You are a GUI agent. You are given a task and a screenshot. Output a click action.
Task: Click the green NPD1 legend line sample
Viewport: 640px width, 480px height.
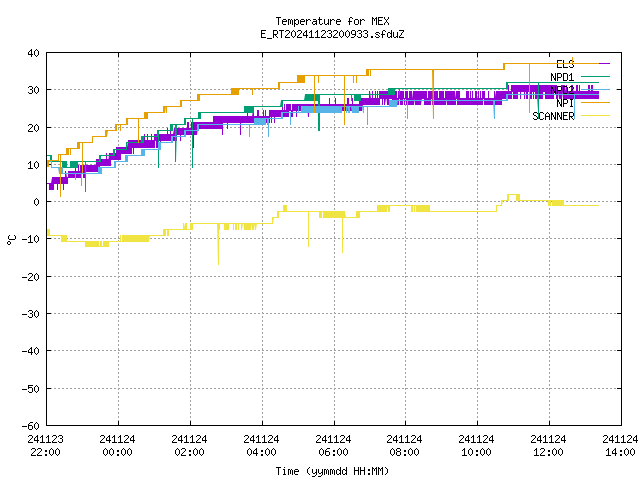pos(595,76)
